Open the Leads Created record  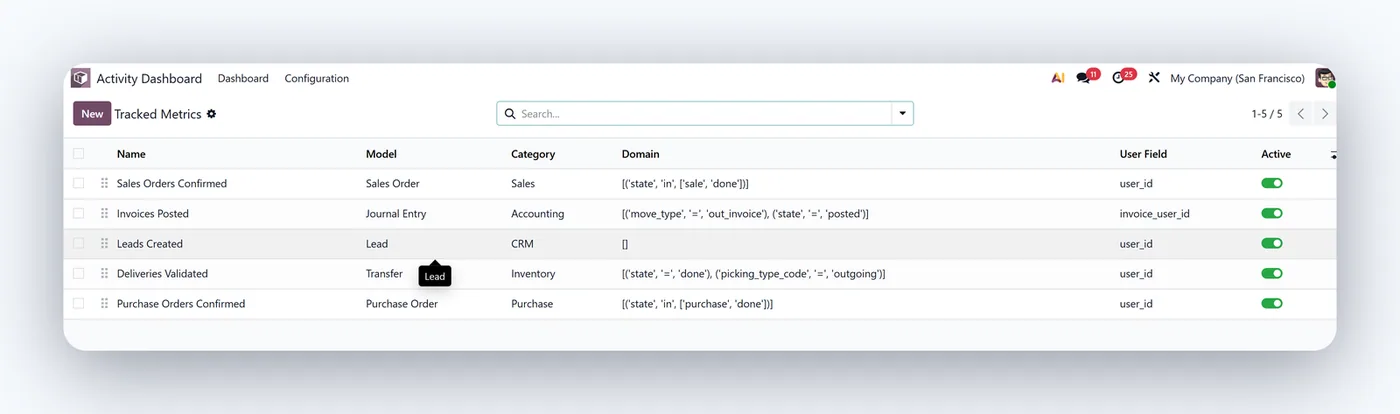click(x=150, y=244)
